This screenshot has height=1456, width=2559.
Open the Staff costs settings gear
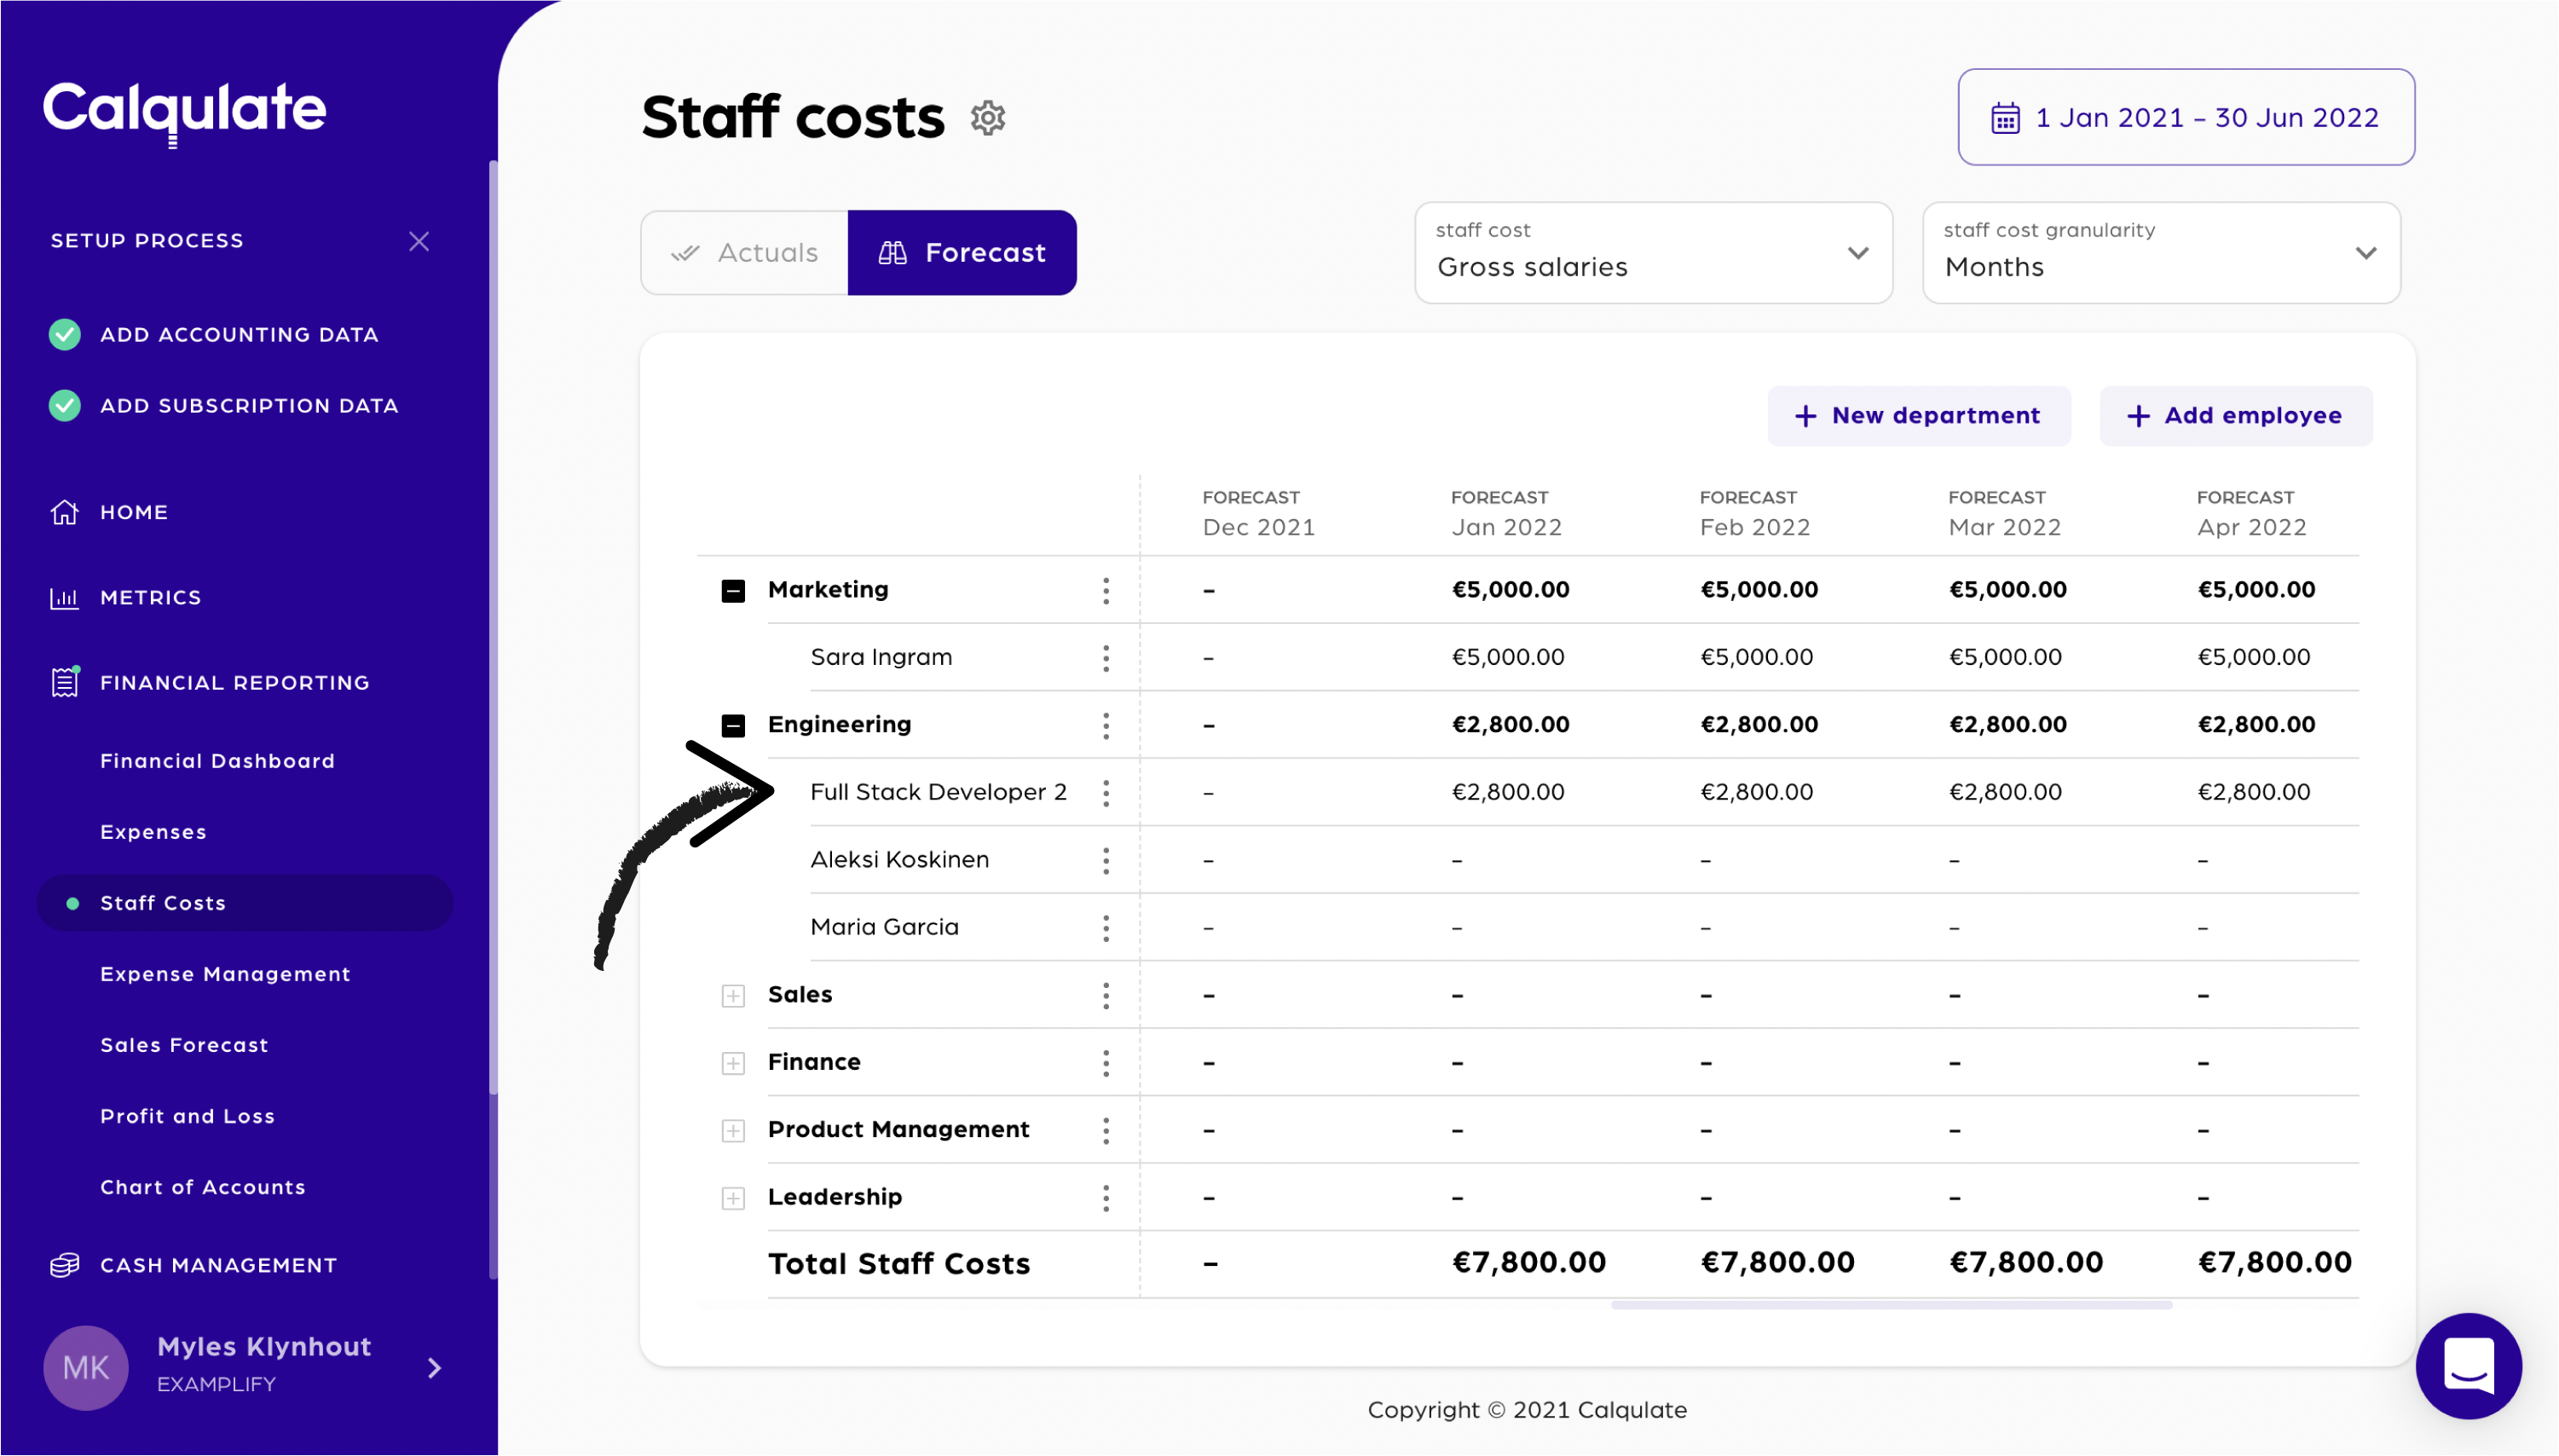click(987, 118)
